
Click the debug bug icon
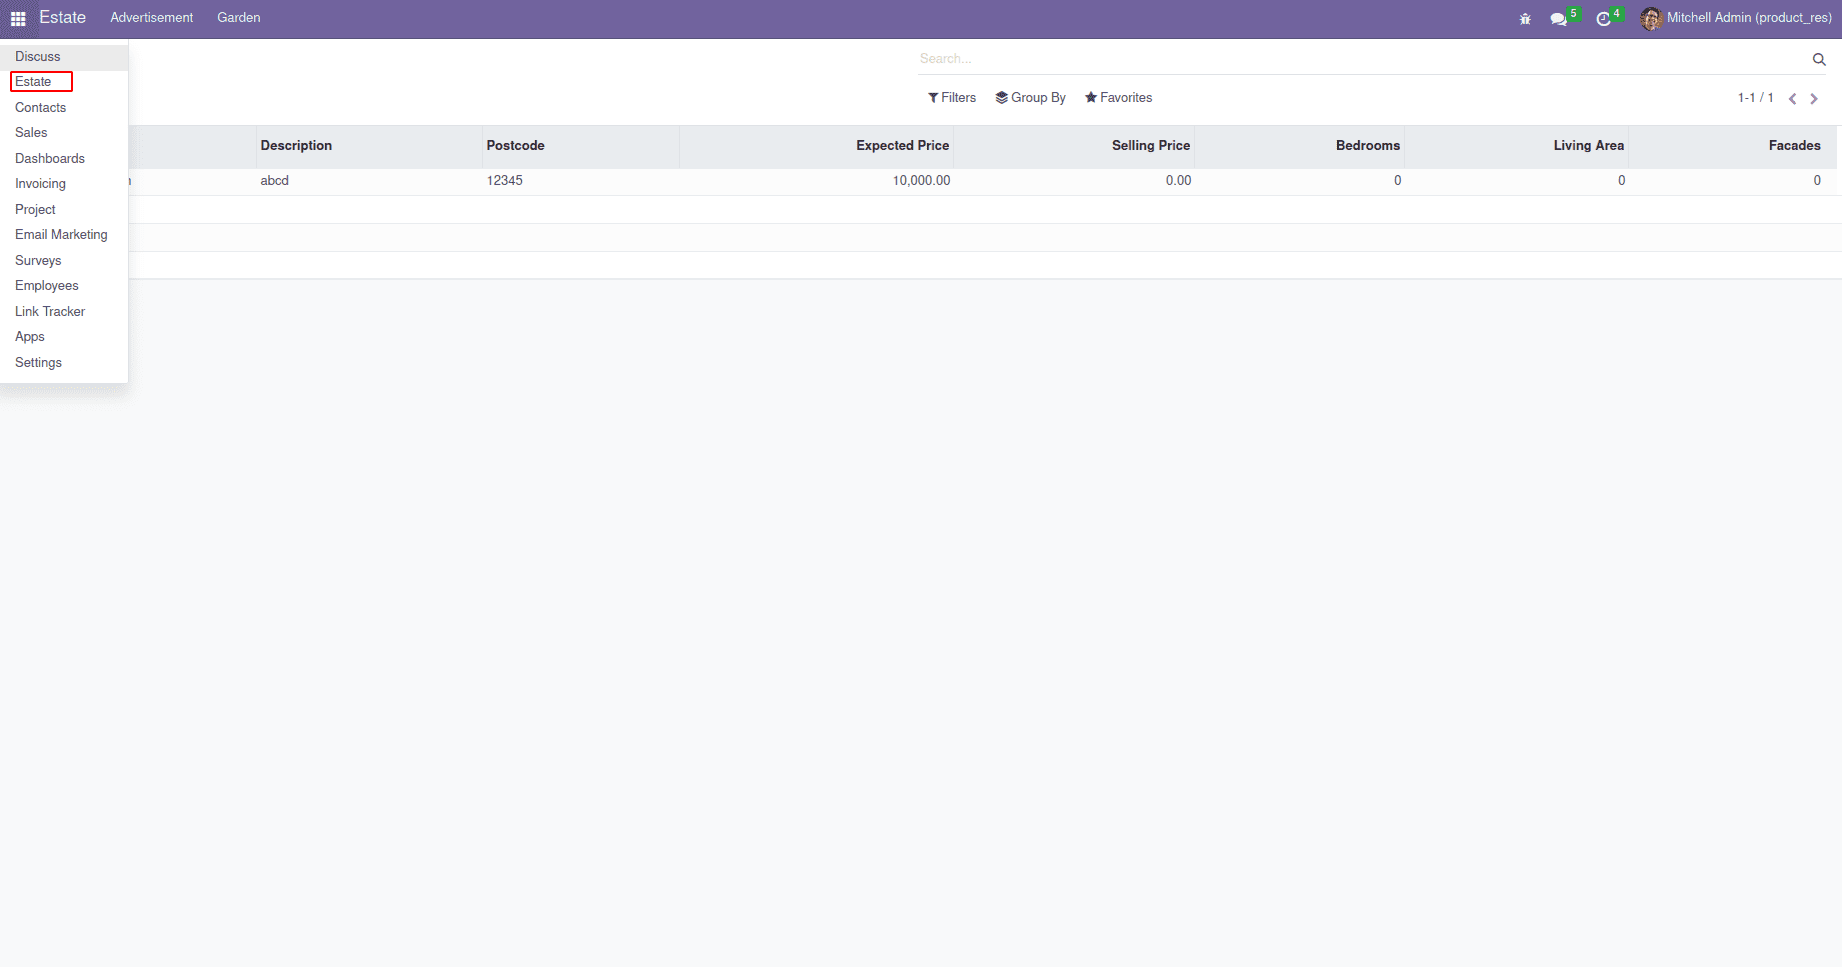1525,19
